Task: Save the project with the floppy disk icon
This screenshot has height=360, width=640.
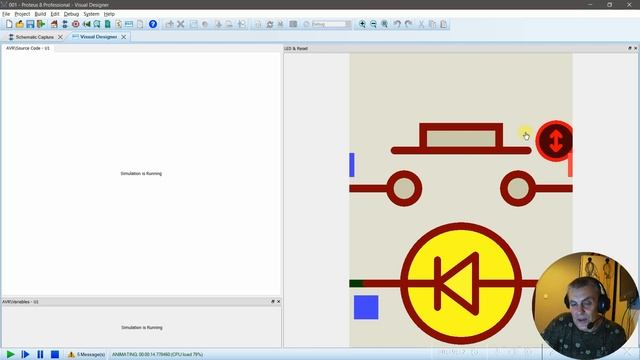Action: (30, 24)
